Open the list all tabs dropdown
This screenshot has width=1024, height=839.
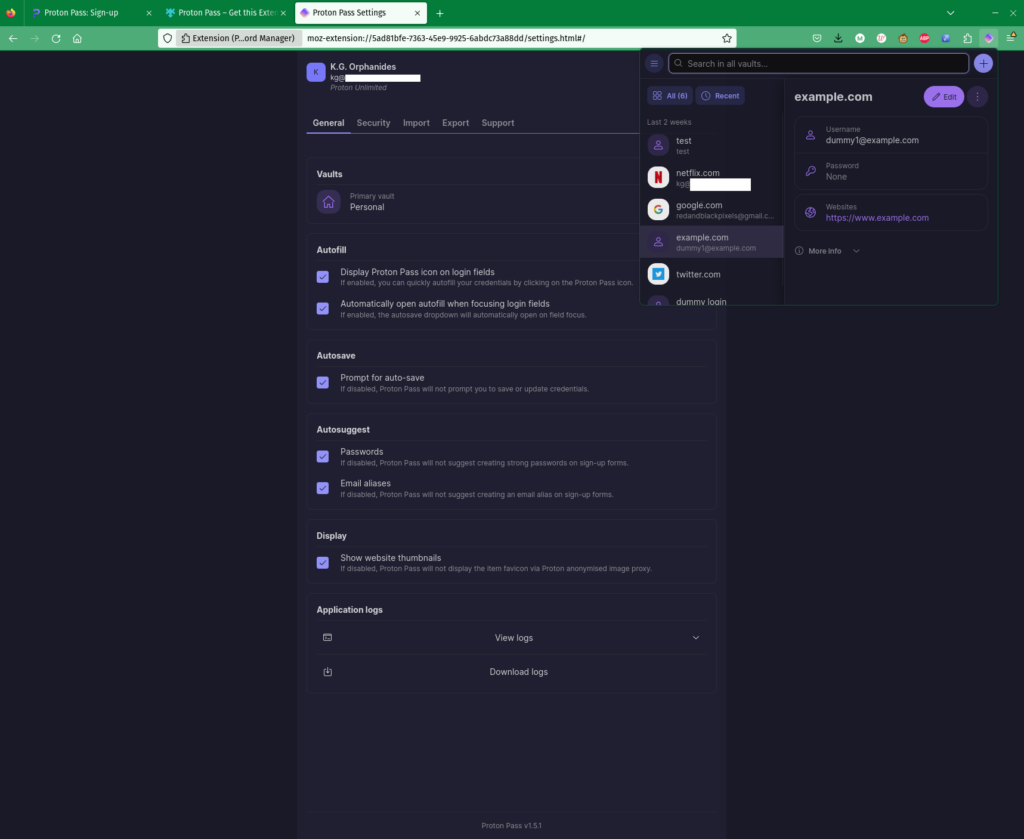950,13
